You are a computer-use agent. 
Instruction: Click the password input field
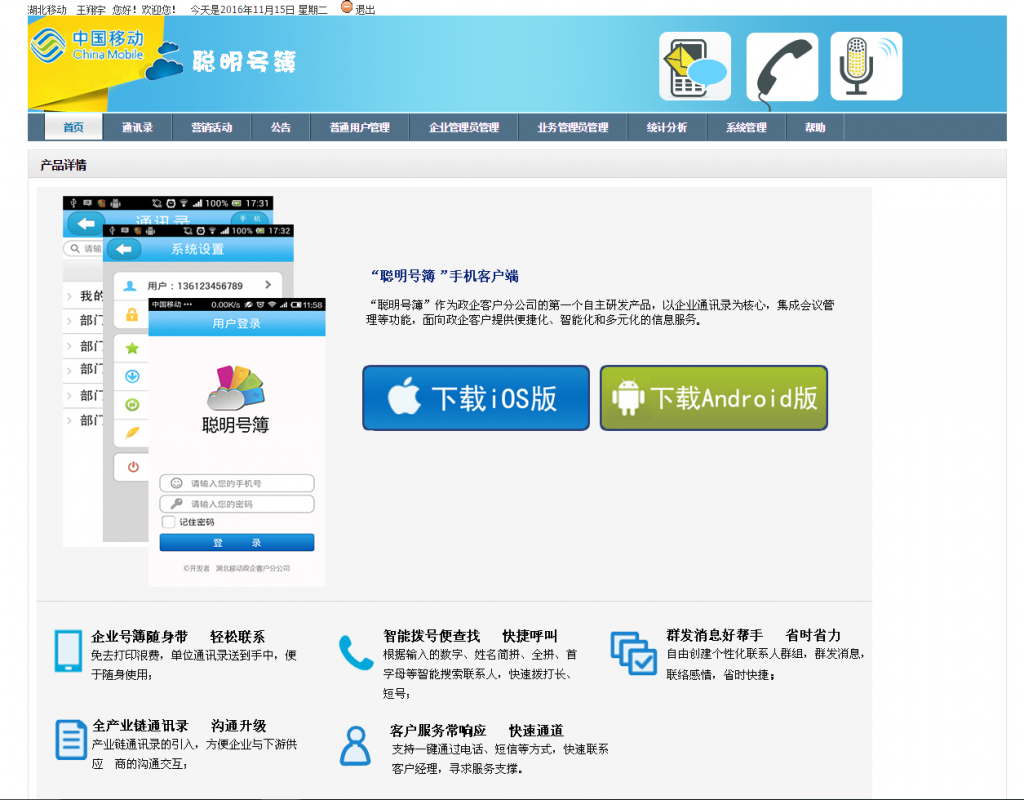pyautogui.click(x=237, y=504)
